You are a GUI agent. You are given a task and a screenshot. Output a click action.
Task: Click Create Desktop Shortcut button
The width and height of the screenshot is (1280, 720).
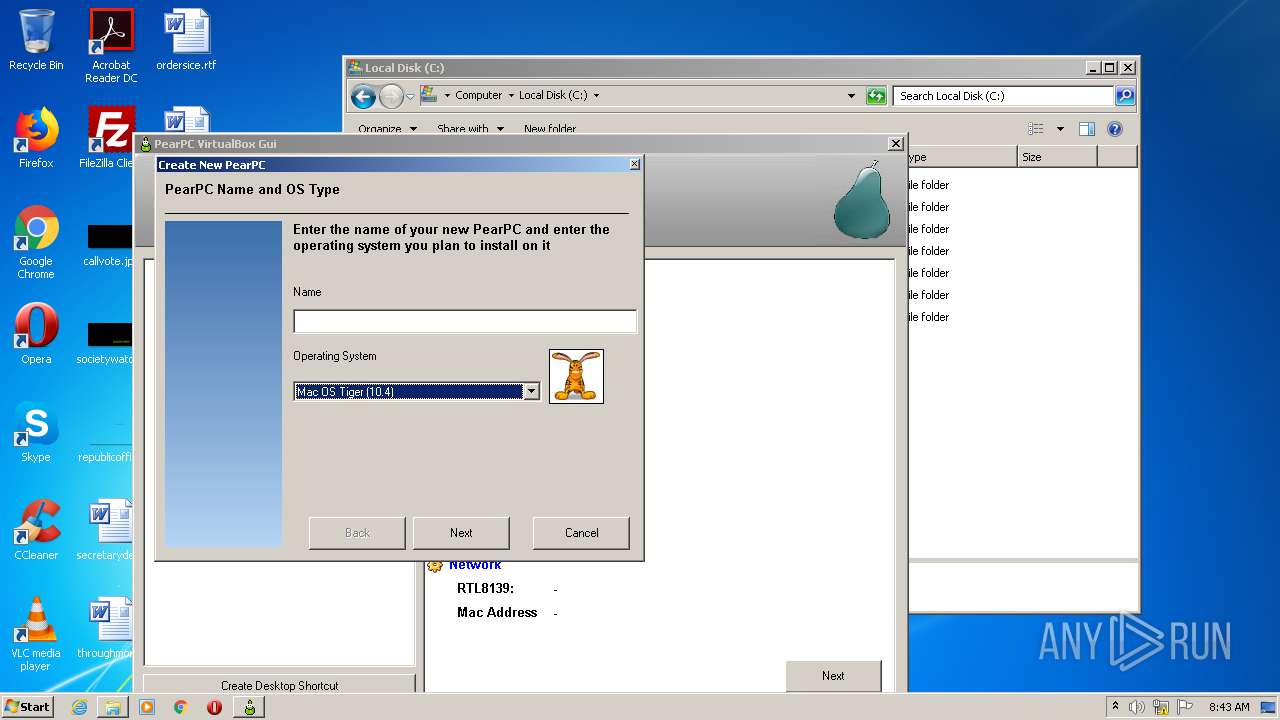[x=279, y=685]
